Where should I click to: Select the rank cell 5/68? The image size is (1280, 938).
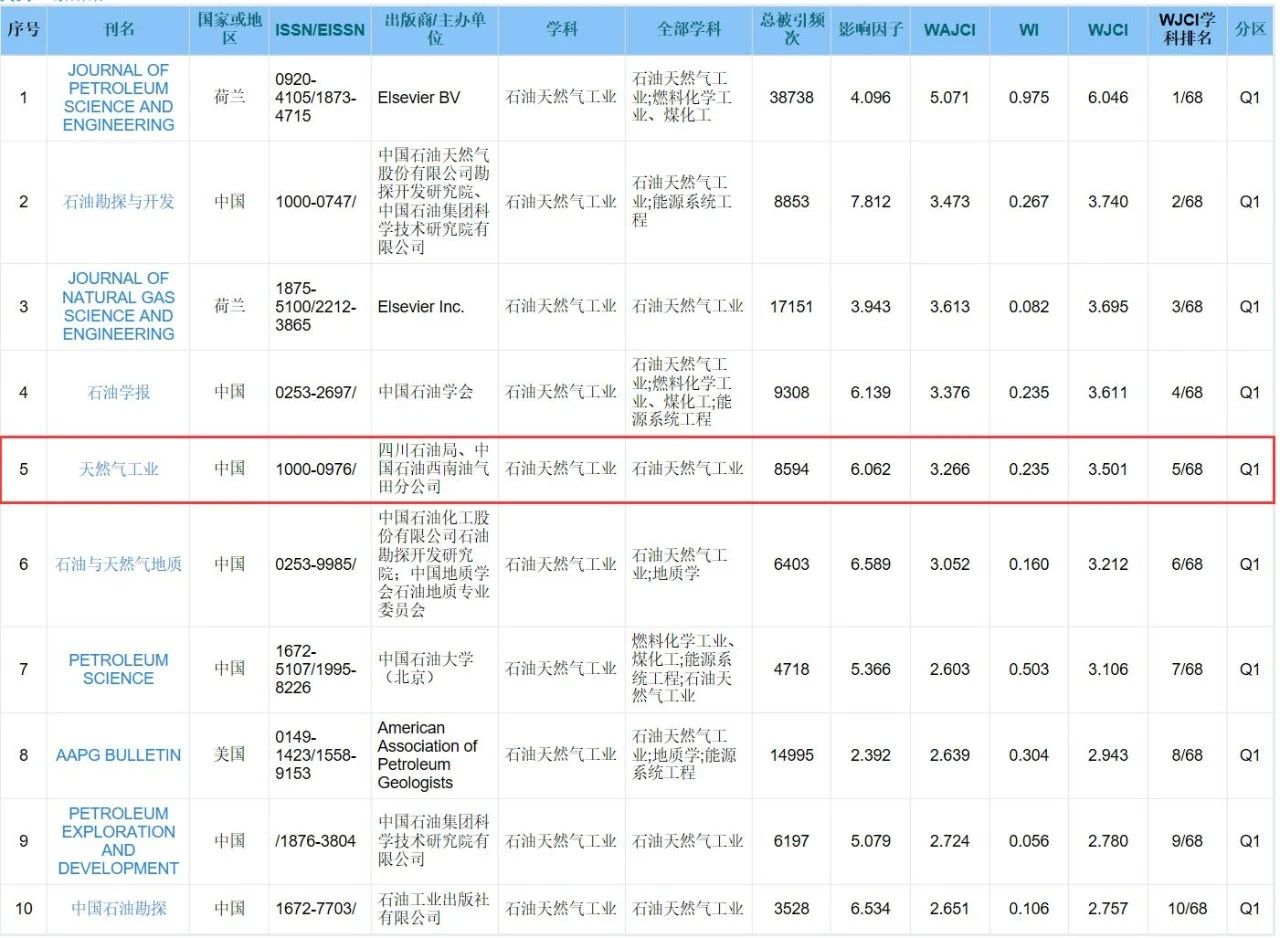coord(1187,469)
